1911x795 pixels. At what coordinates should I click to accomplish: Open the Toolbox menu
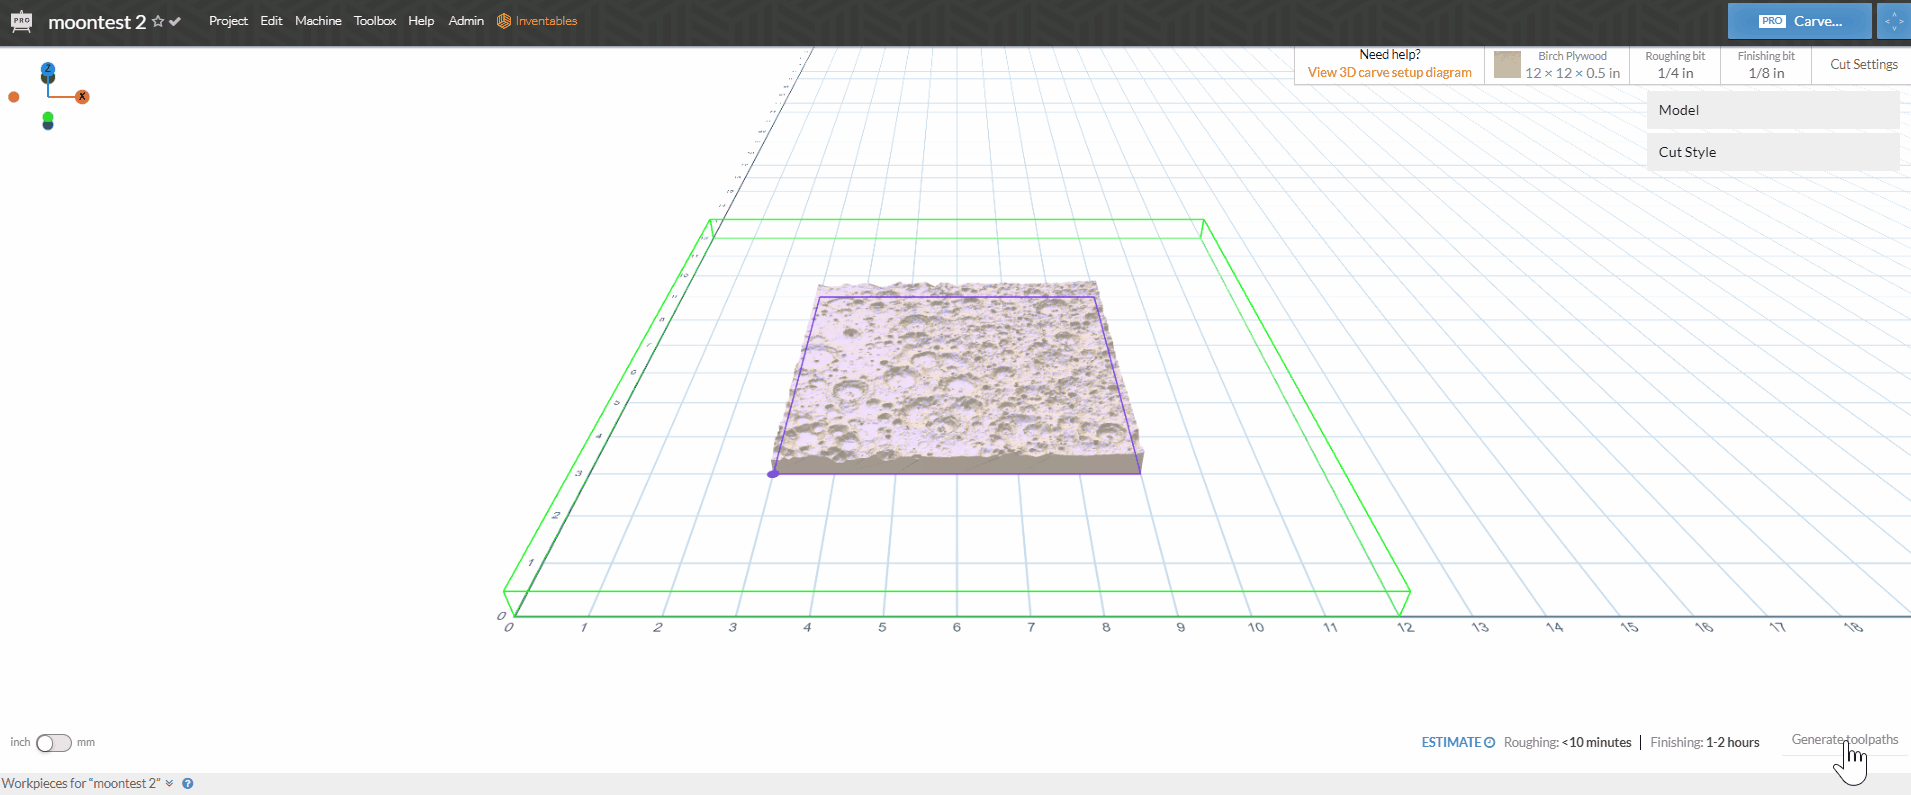coord(375,21)
